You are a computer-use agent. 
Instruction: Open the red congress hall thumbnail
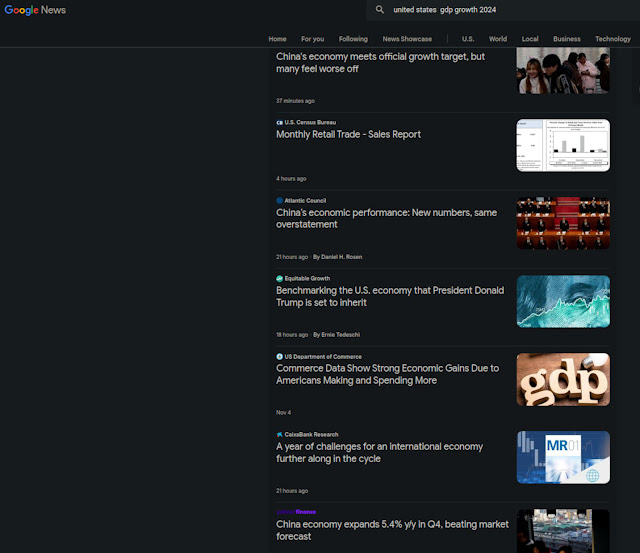[563, 223]
